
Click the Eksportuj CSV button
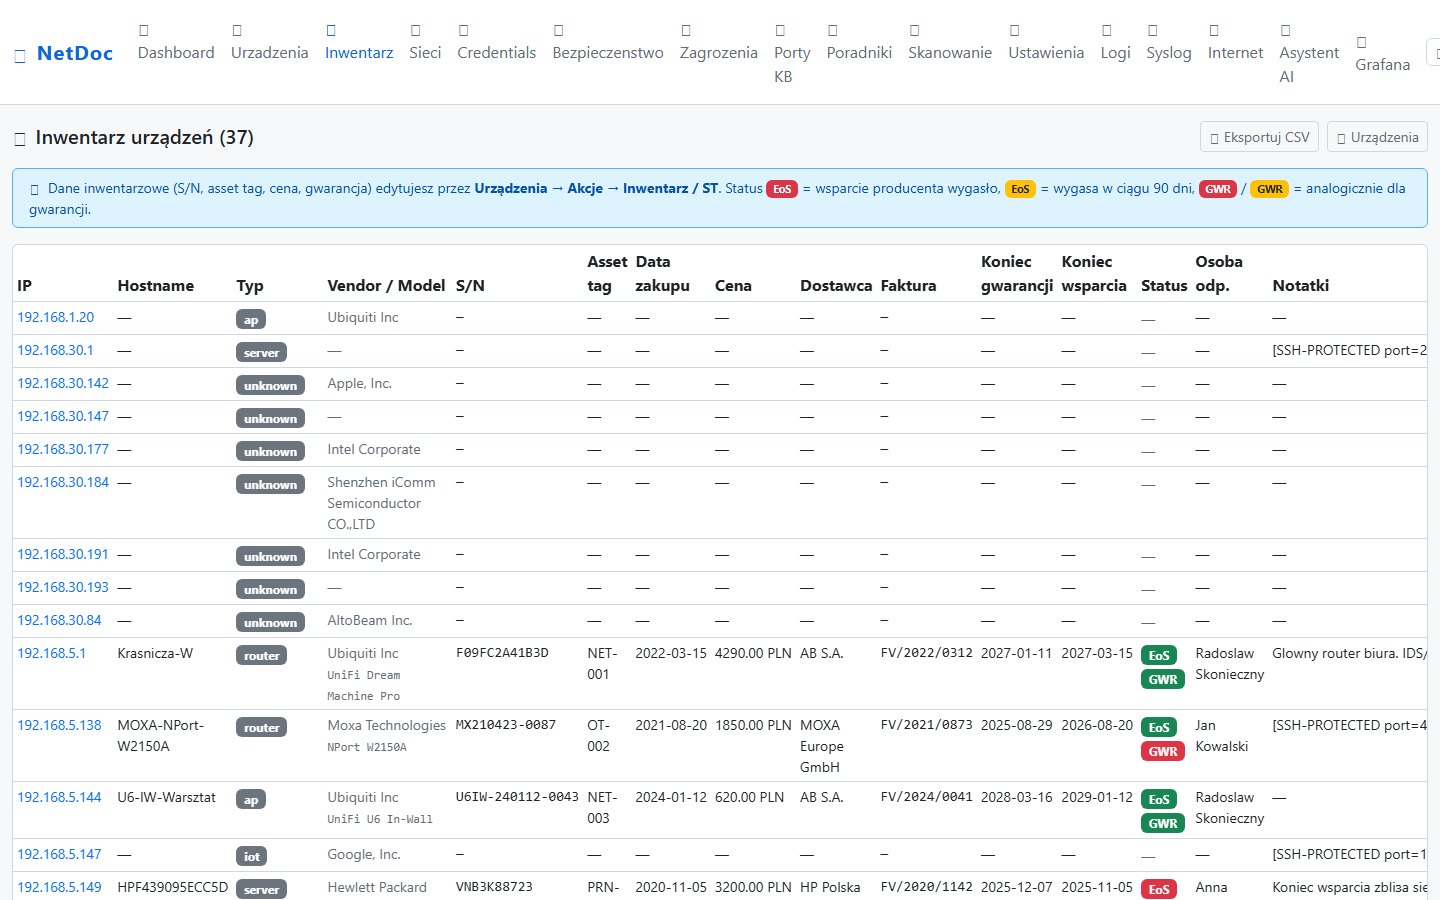coord(1259,137)
